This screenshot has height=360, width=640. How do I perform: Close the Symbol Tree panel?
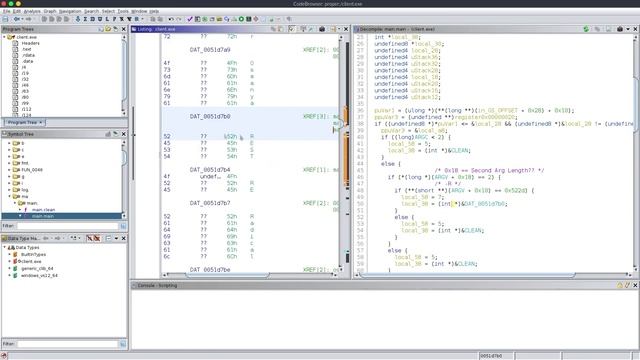point(124,134)
